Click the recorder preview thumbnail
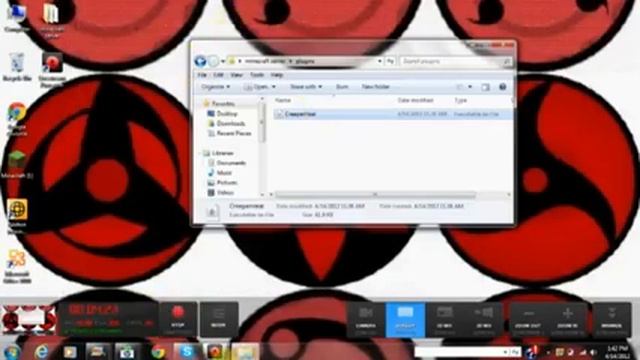This screenshot has height=360, width=640. [28, 319]
